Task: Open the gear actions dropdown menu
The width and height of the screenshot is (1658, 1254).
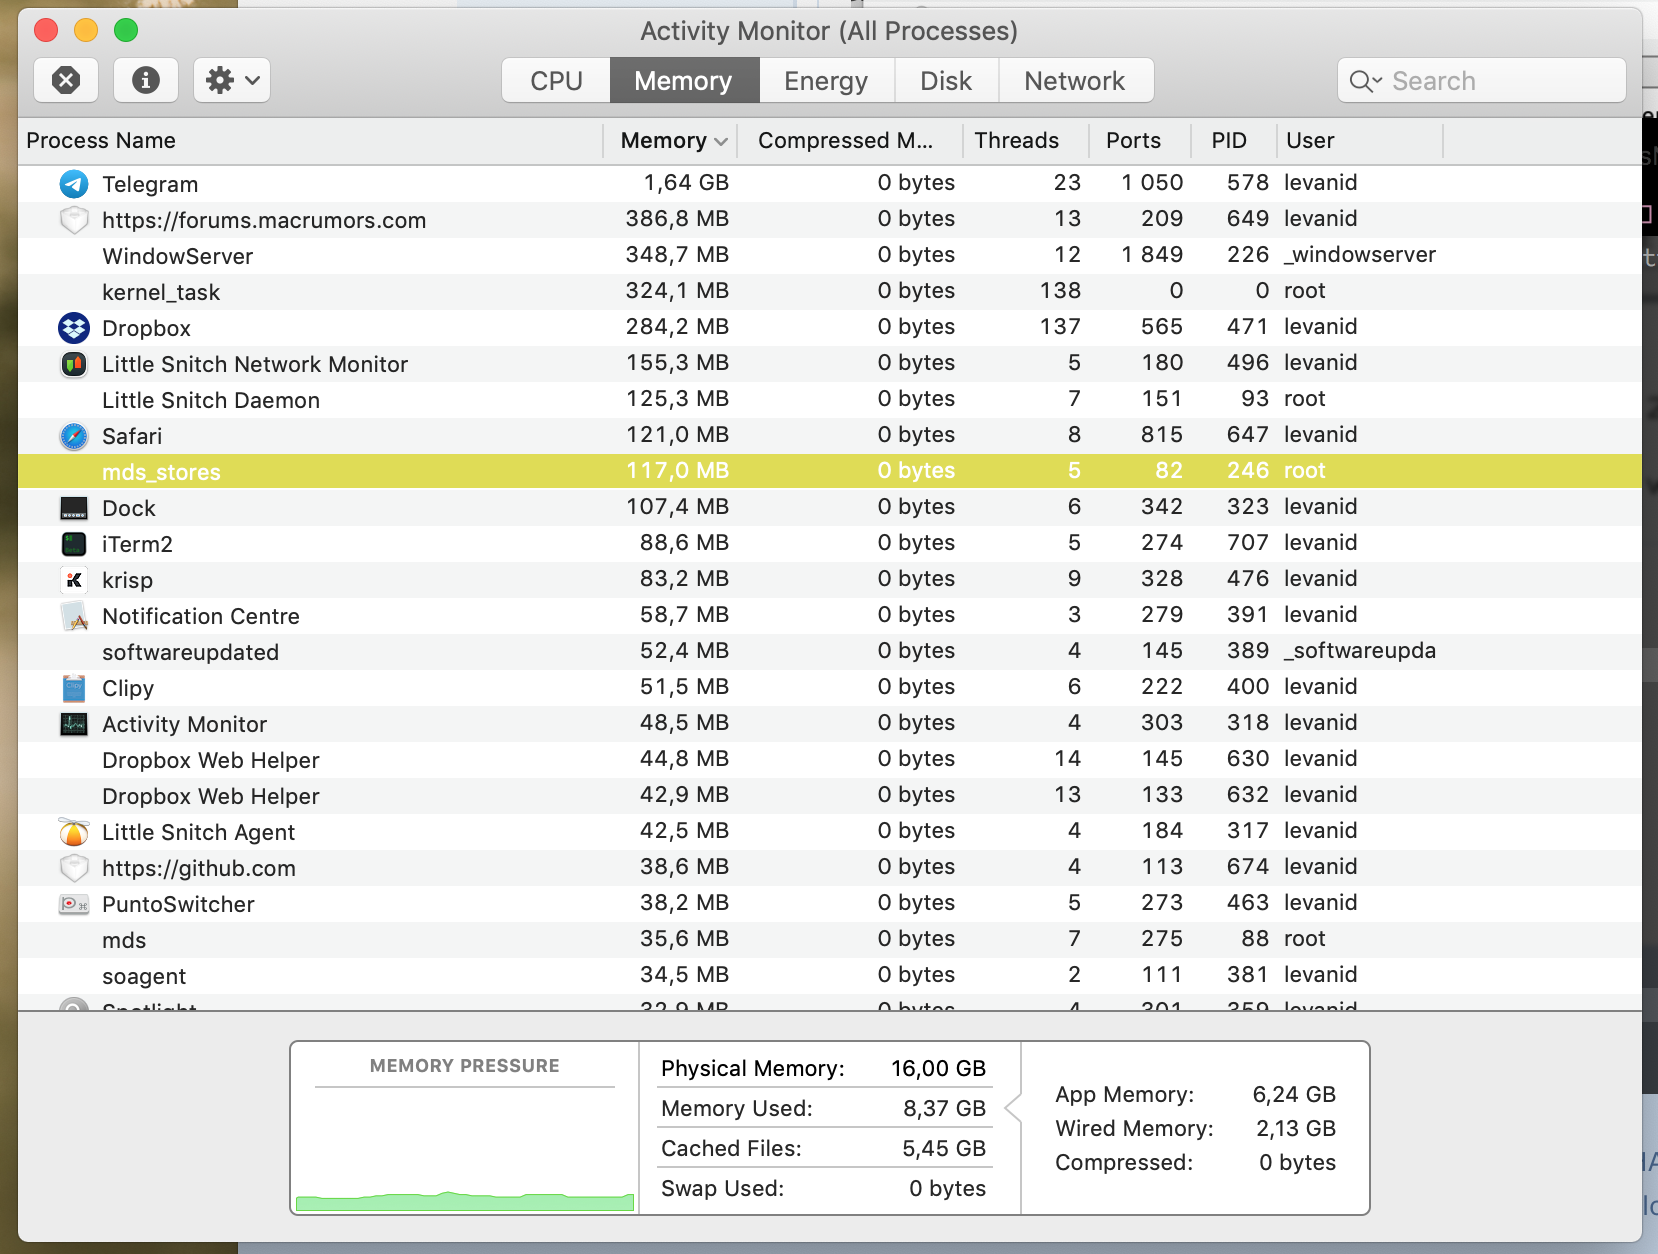Action: (232, 80)
